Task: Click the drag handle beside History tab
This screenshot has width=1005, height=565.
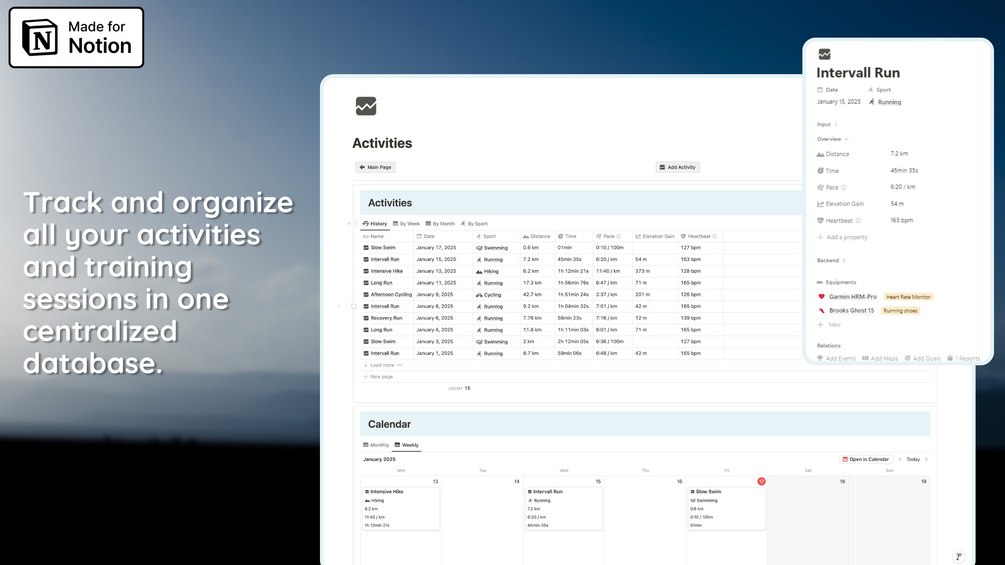Action: (356, 224)
